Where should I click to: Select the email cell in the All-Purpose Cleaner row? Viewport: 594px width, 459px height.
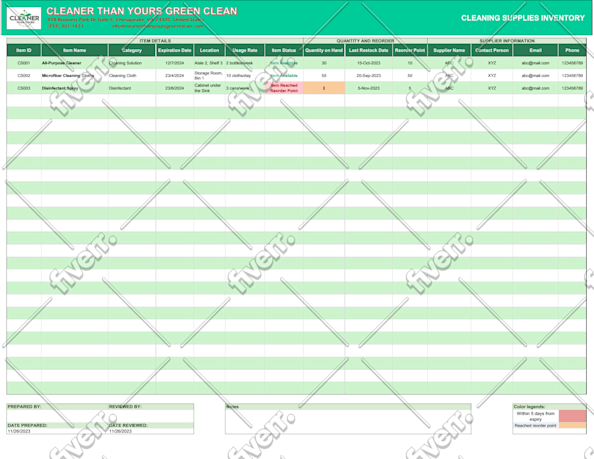coord(535,63)
